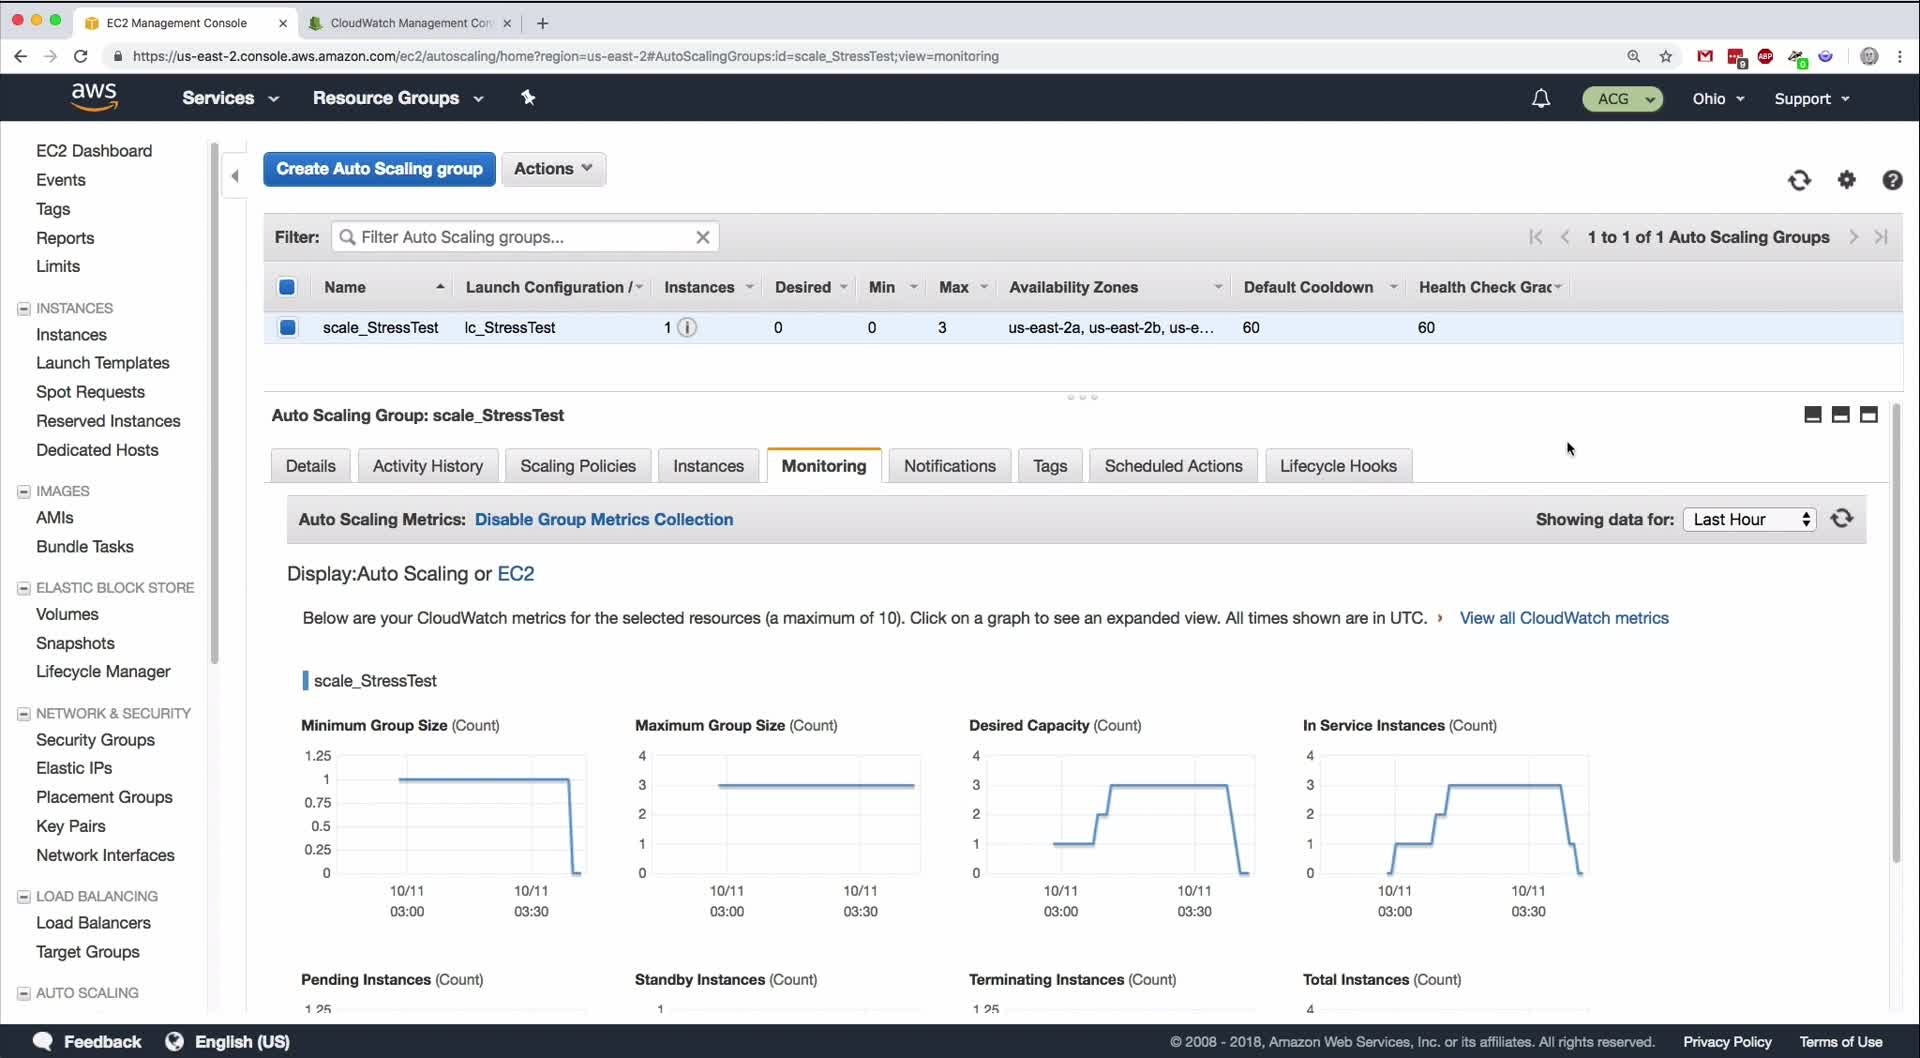Minimize the details pane to smallest layout
This screenshot has width=1920, height=1058.
pyautogui.click(x=1812, y=415)
